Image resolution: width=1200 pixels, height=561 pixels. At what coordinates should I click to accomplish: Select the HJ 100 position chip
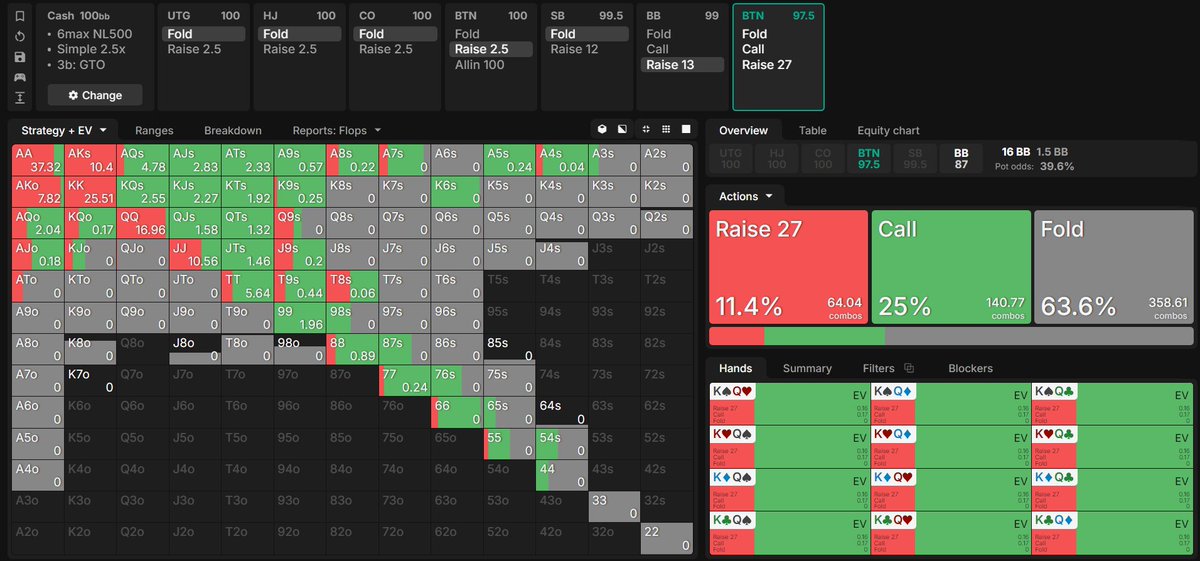click(x=779, y=158)
